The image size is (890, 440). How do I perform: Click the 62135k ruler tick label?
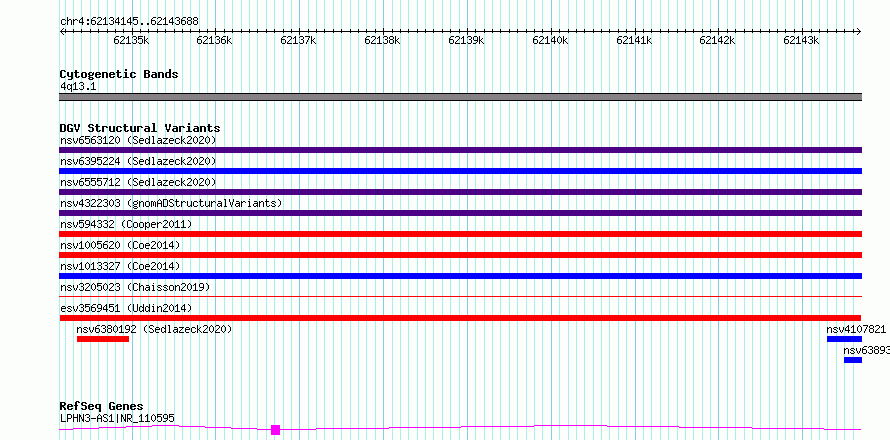[x=131, y=40]
